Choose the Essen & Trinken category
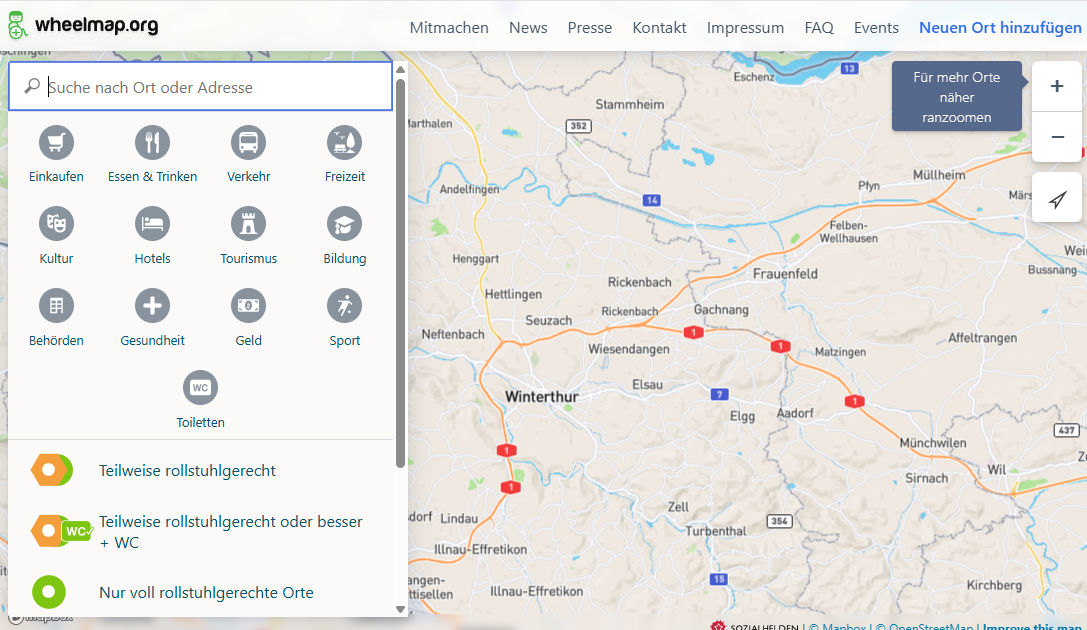 pyautogui.click(x=153, y=155)
